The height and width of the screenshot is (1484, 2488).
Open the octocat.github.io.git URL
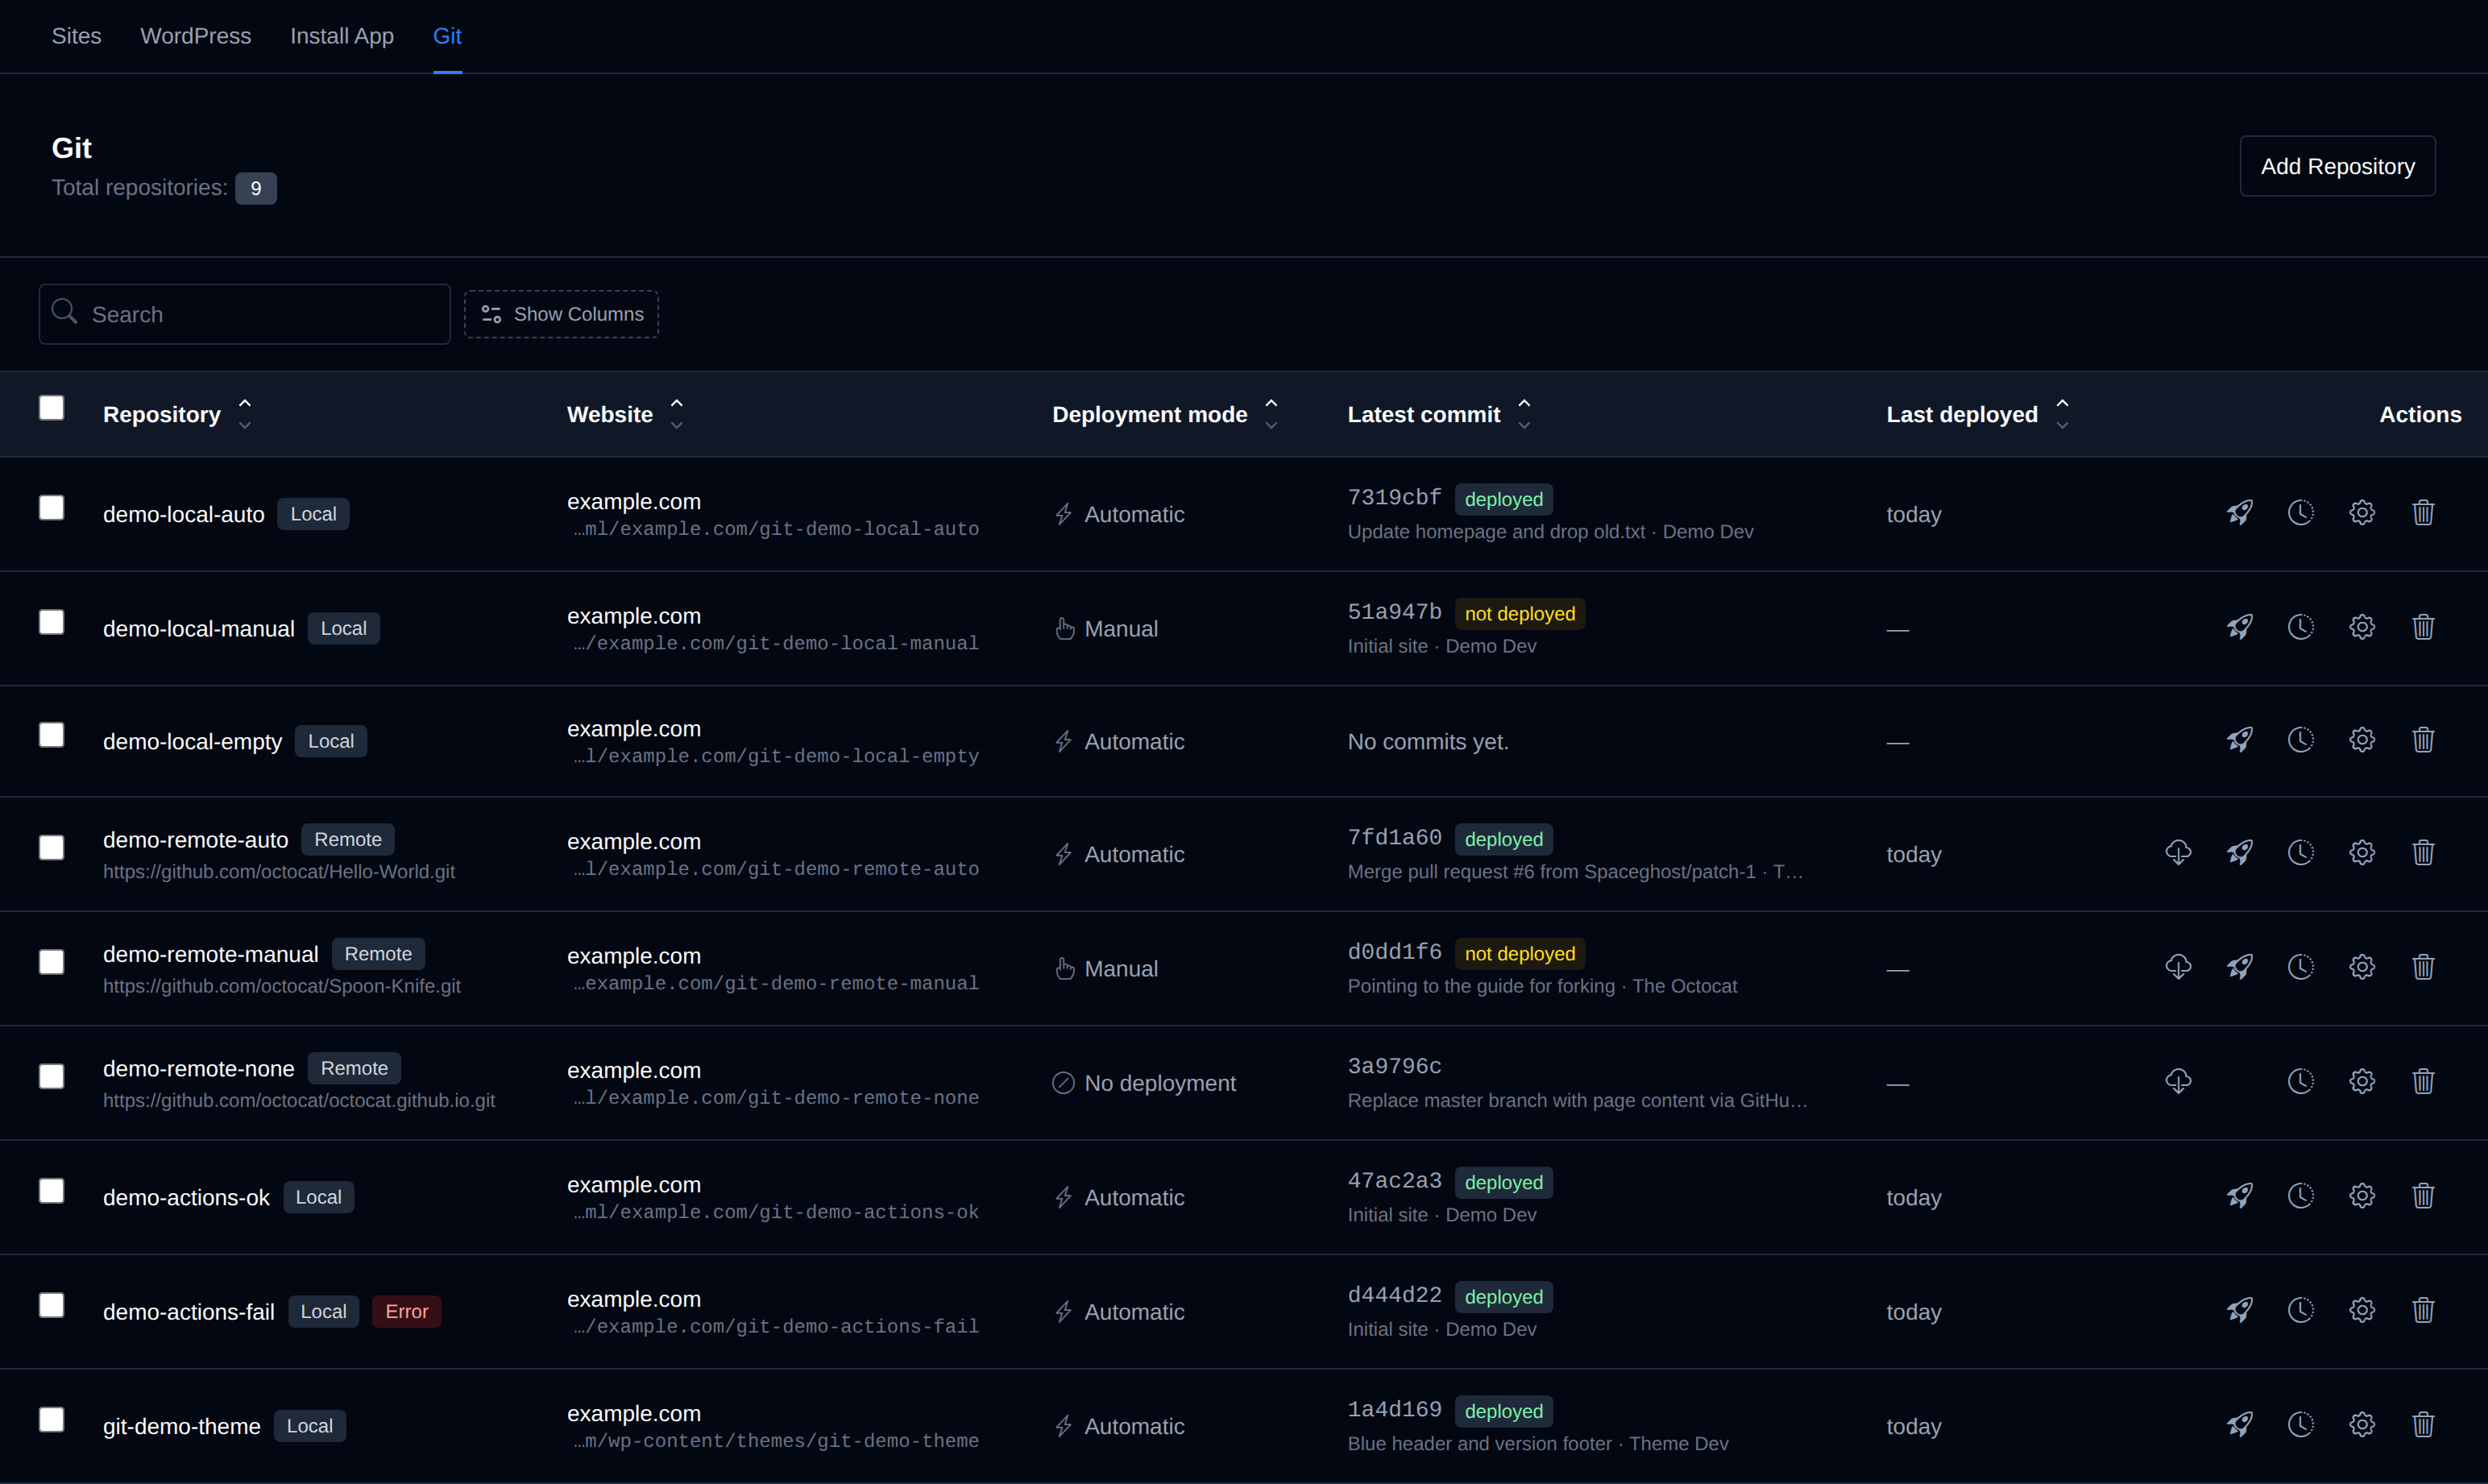coord(299,1100)
